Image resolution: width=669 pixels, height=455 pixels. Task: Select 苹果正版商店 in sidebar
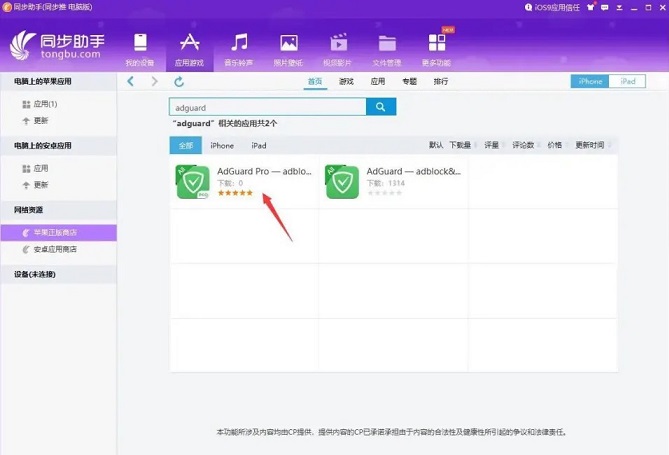click(x=58, y=233)
